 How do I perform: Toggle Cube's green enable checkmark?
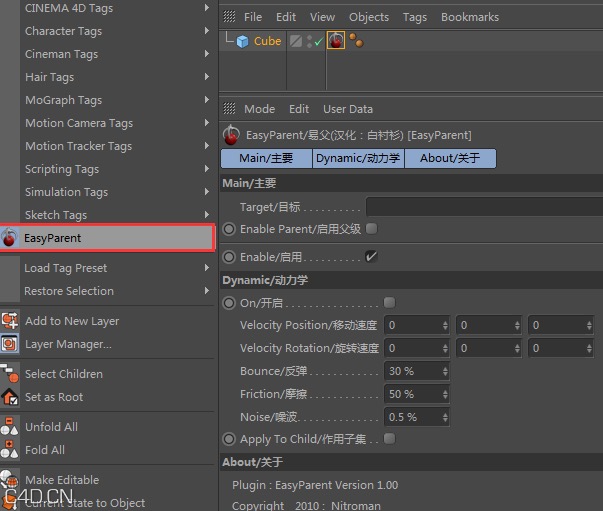pyautogui.click(x=318, y=42)
